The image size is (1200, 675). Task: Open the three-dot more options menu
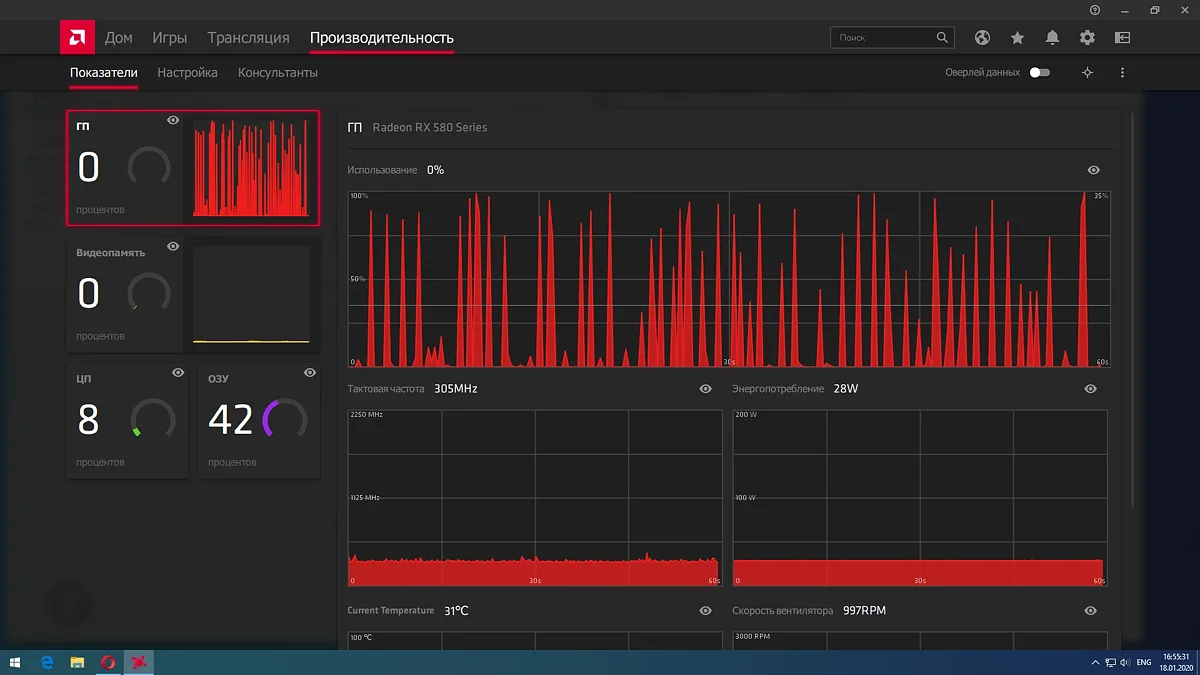[x=1123, y=73]
